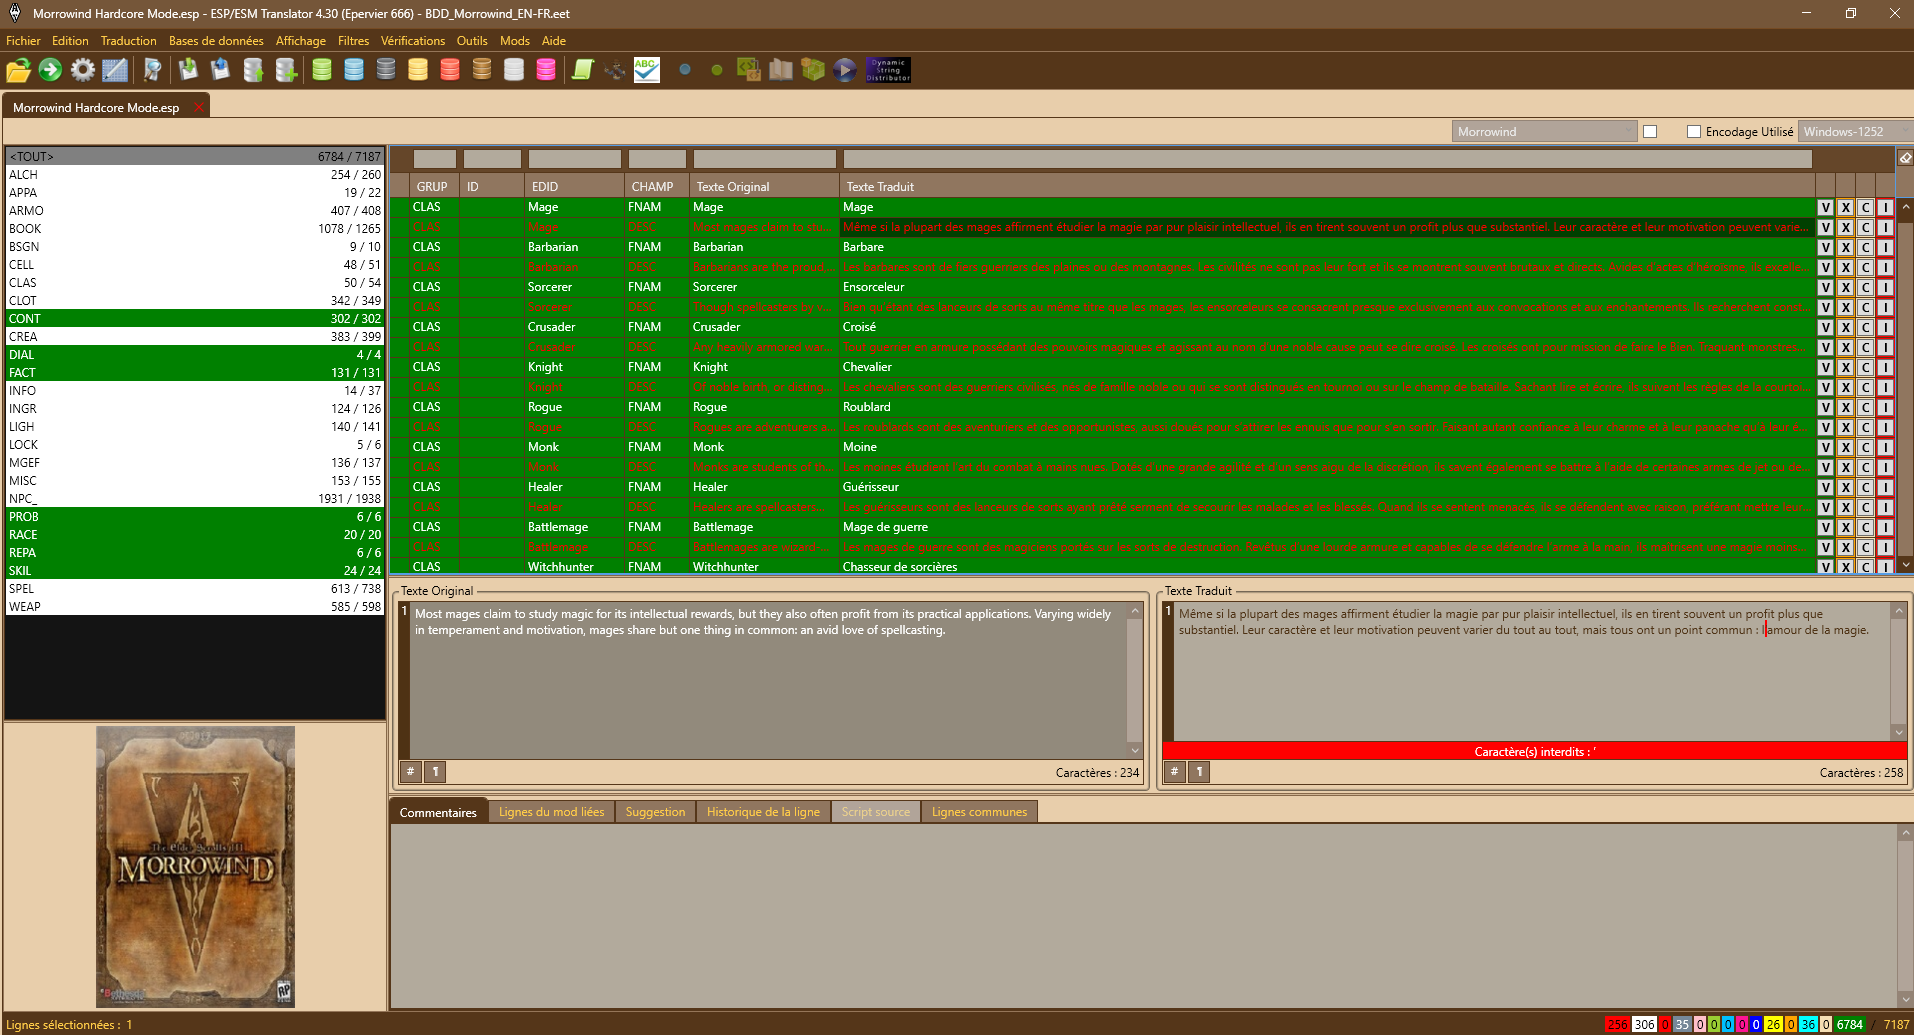1914x1035 pixels.
Task: Open settings via the gear toolbar icon
Action: (83, 70)
